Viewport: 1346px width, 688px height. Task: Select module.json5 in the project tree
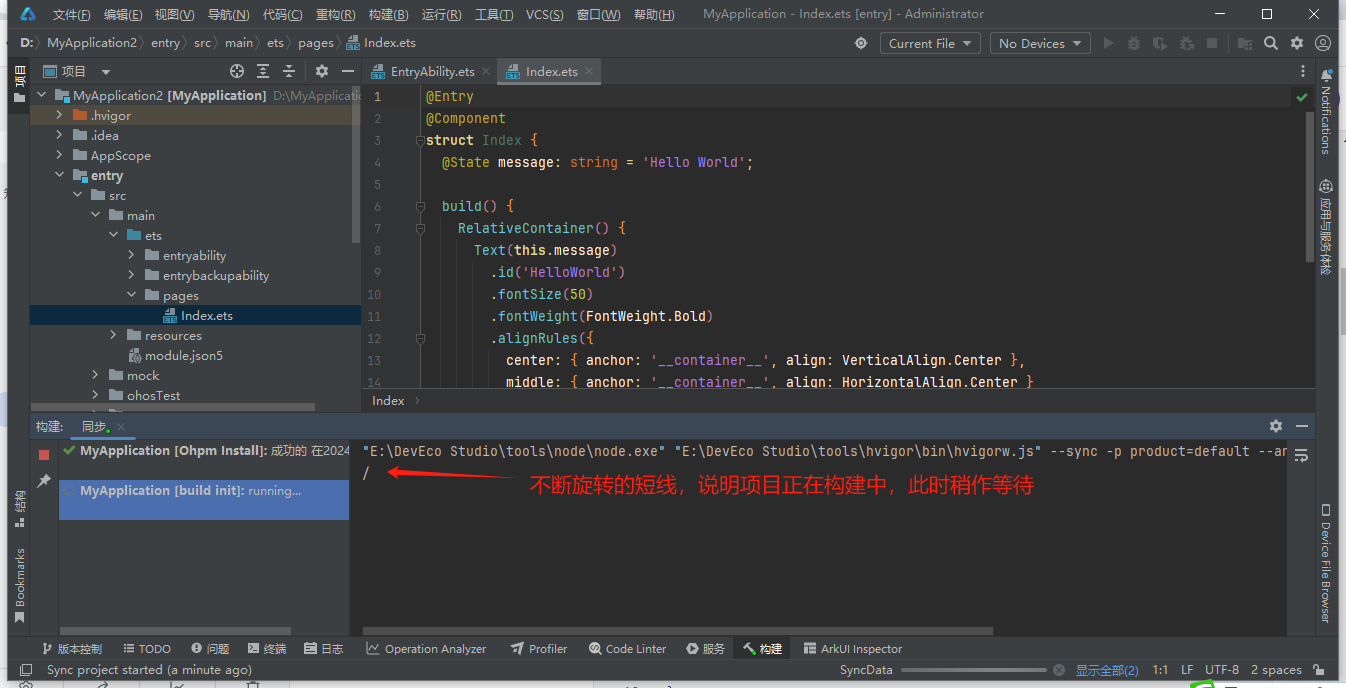pos(183,356)
